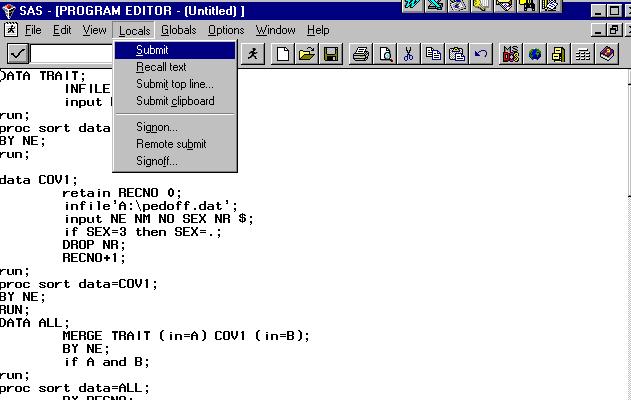Minimize the inner Program Editor window
Screen dimensions: 631x400
[598, 30]
